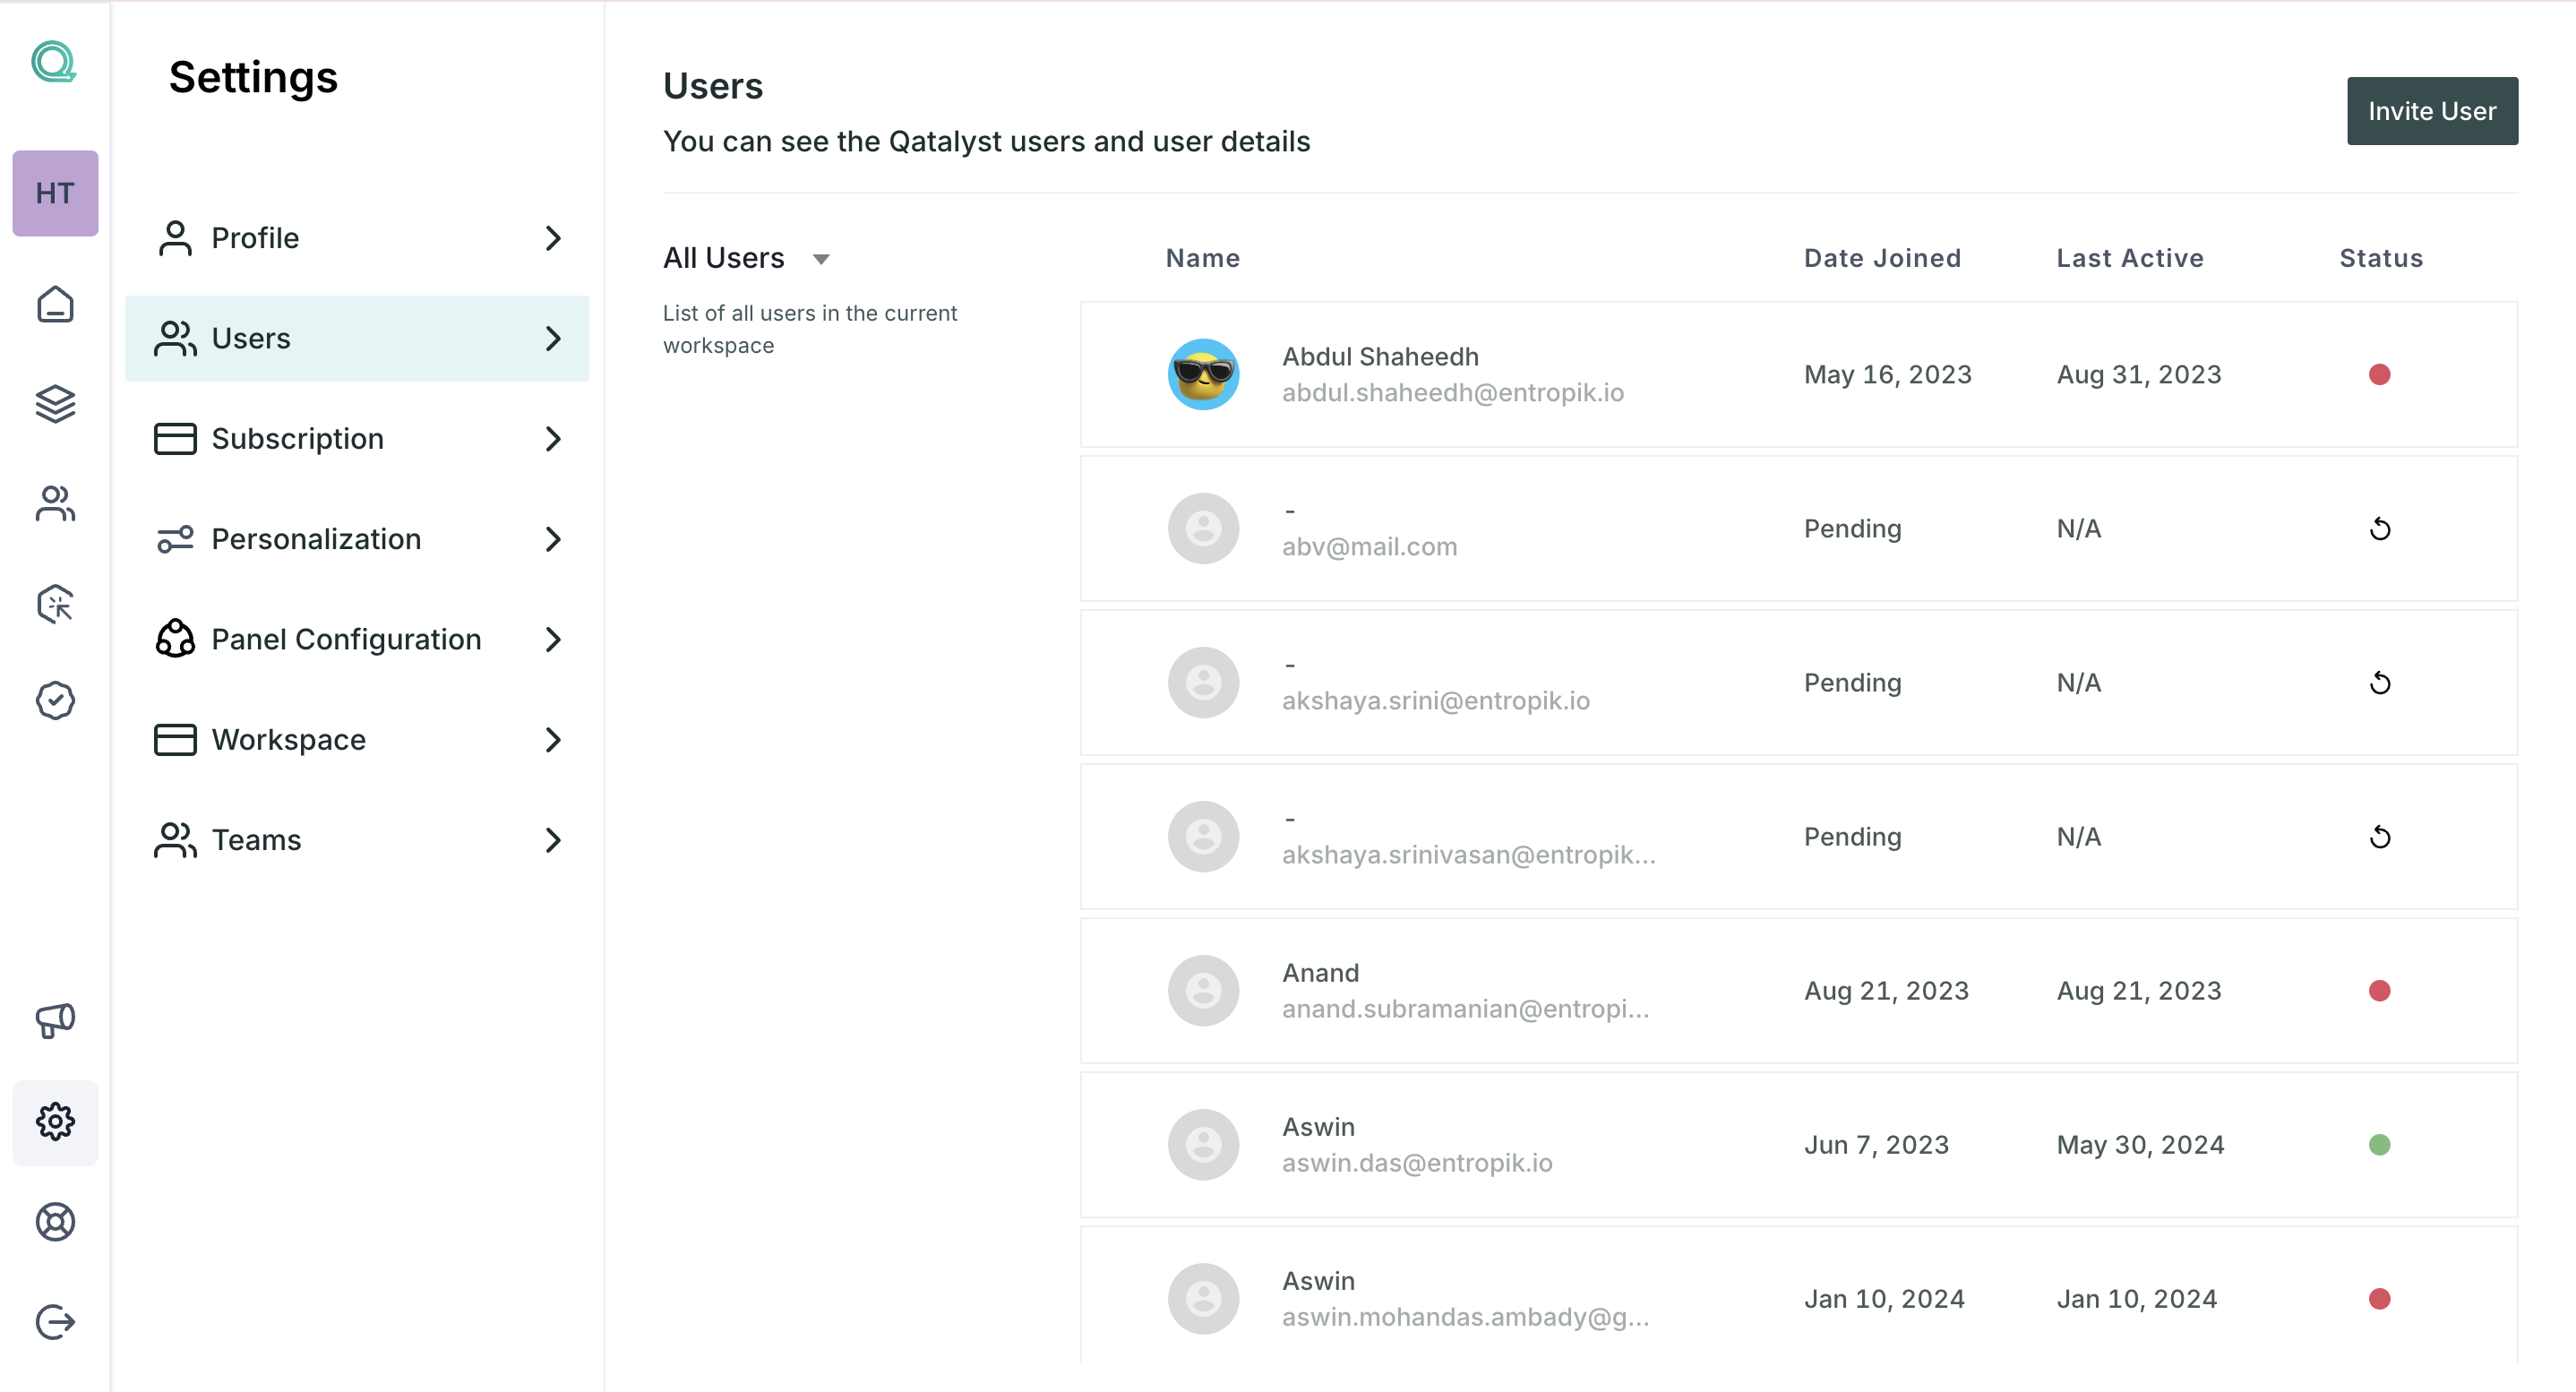Click the Profile person icon
This screenshot has height=1392, width=2576.
tap(175, 238)
